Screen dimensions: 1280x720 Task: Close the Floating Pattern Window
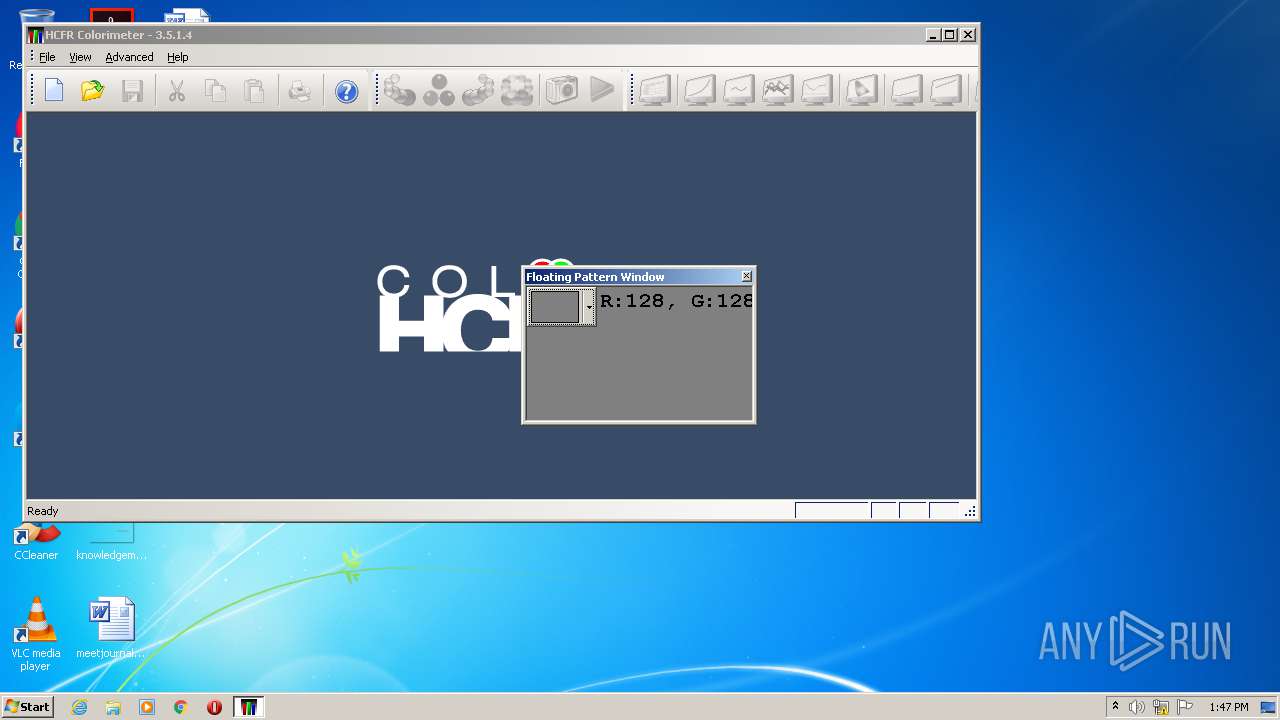tap(746, 277)
